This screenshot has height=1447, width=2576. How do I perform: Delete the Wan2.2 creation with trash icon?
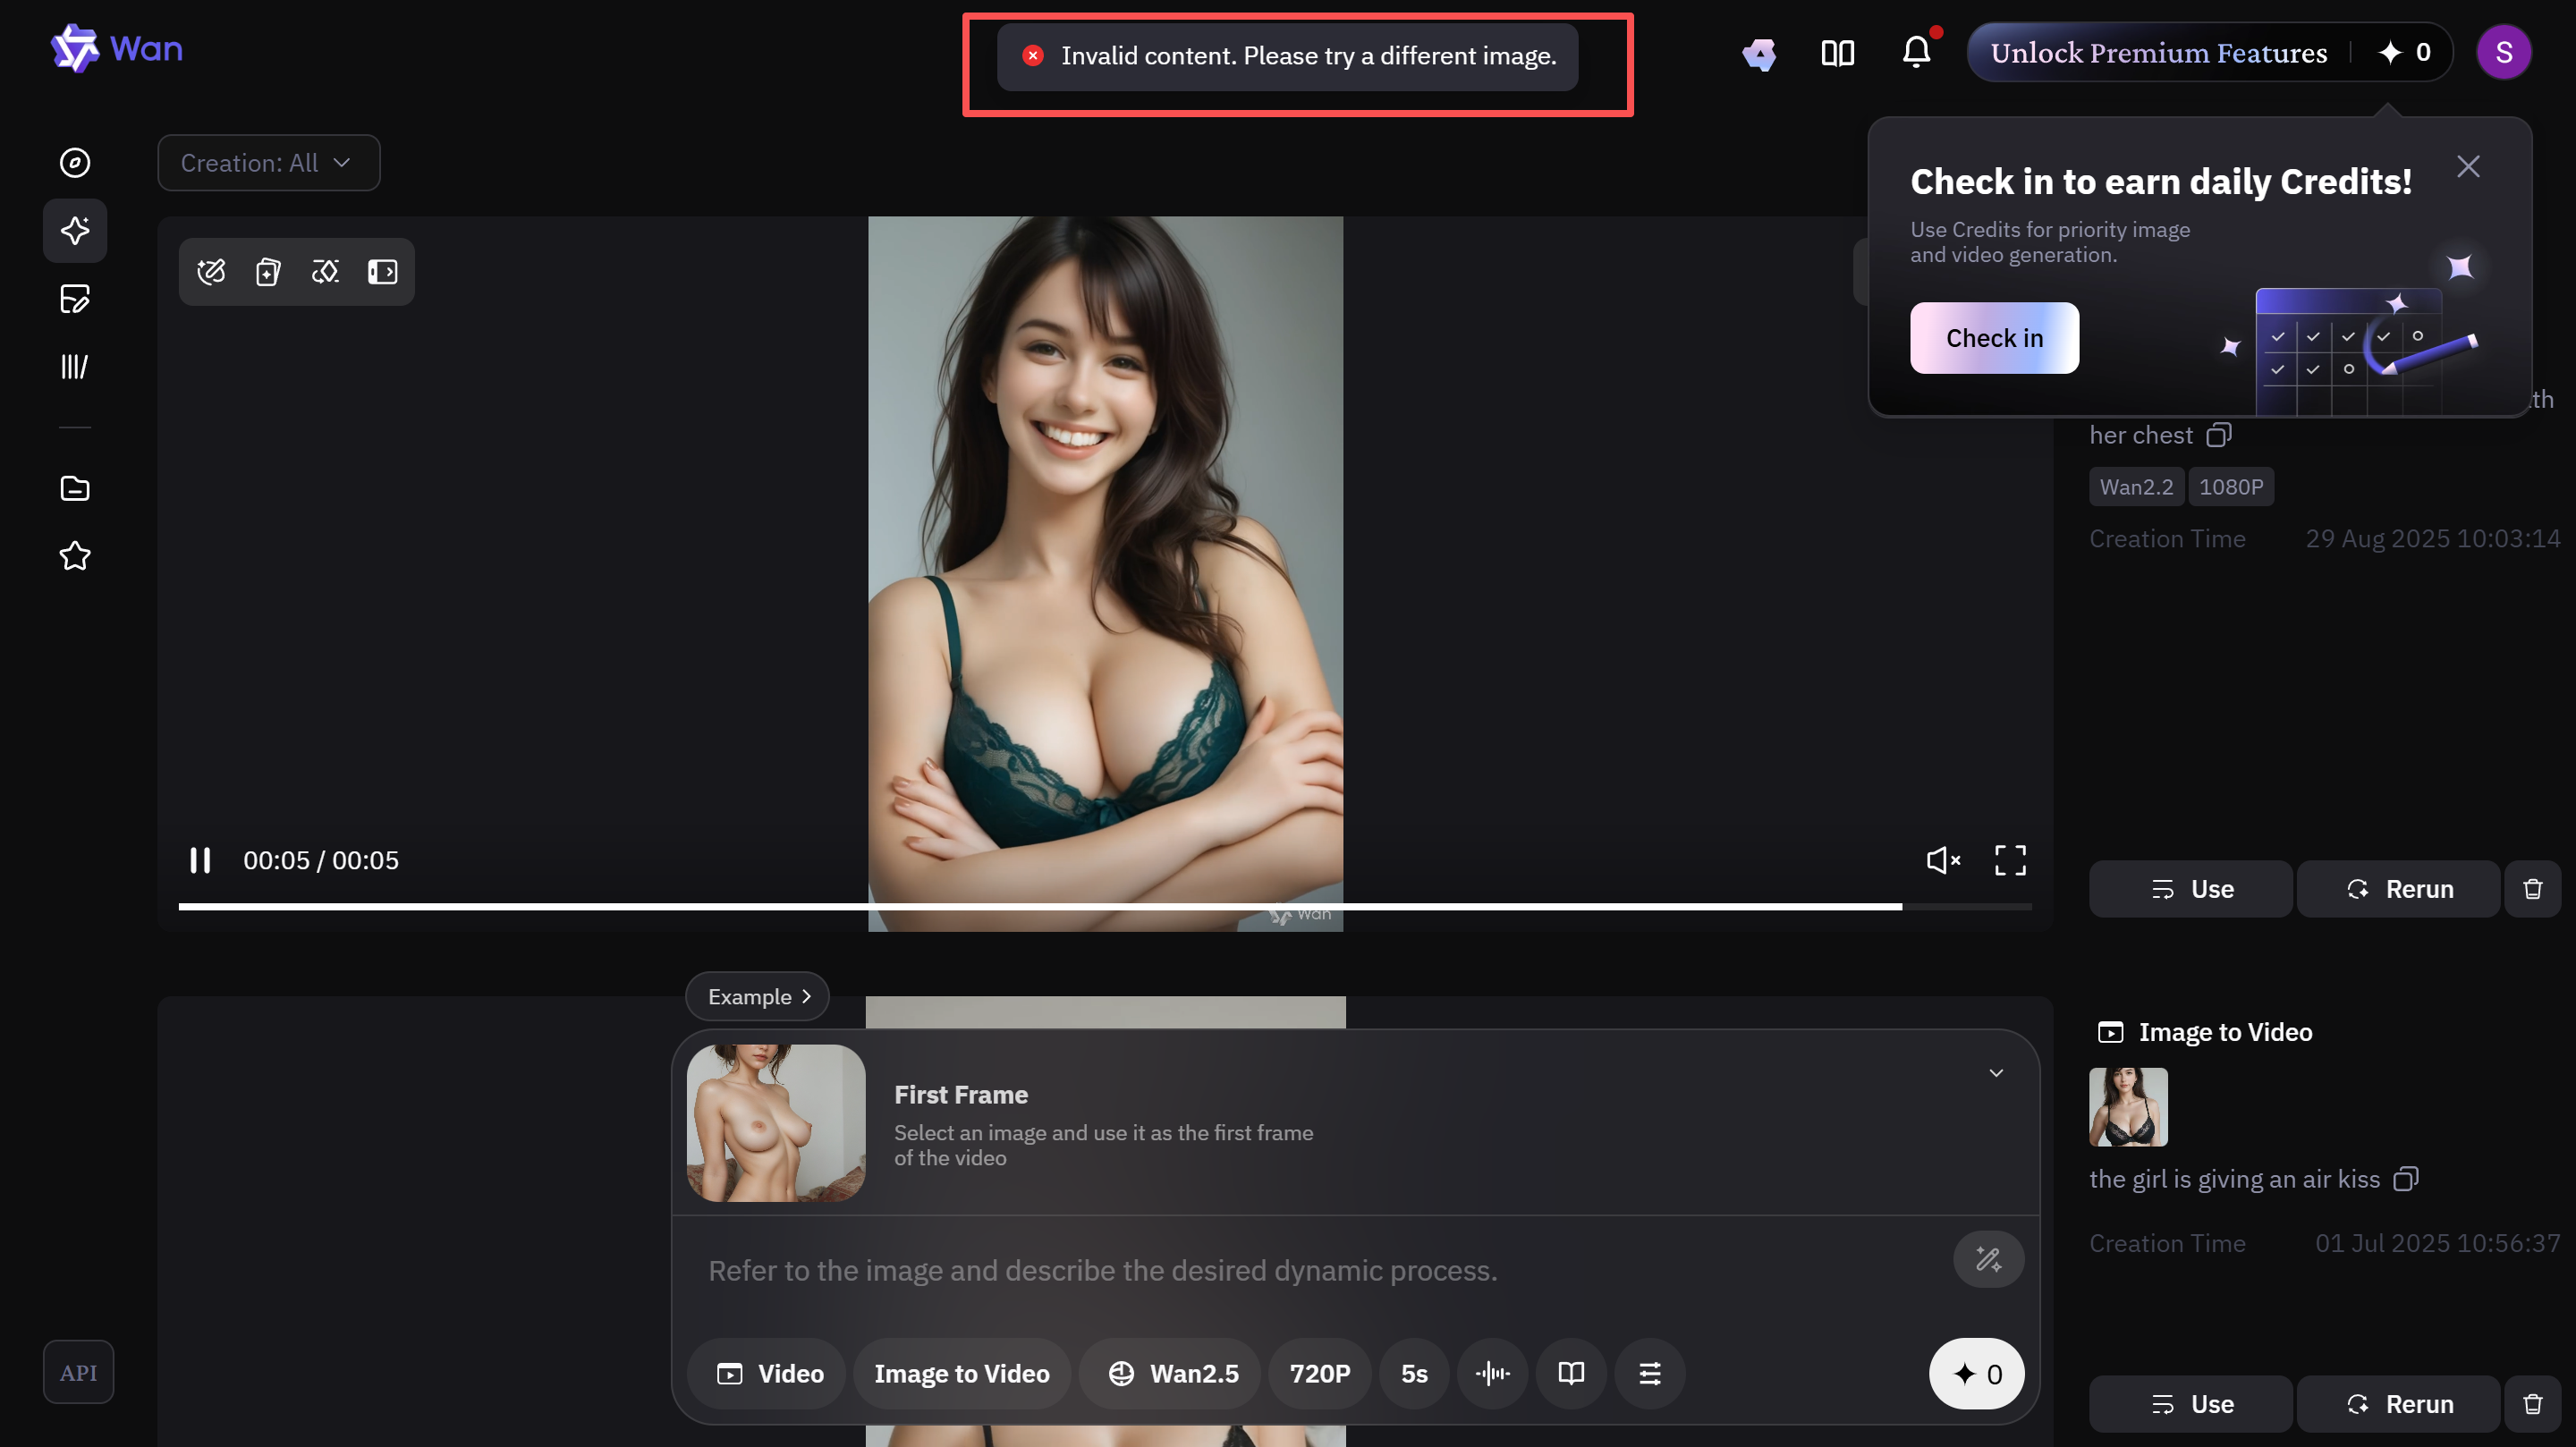(x=2532, y=889)
